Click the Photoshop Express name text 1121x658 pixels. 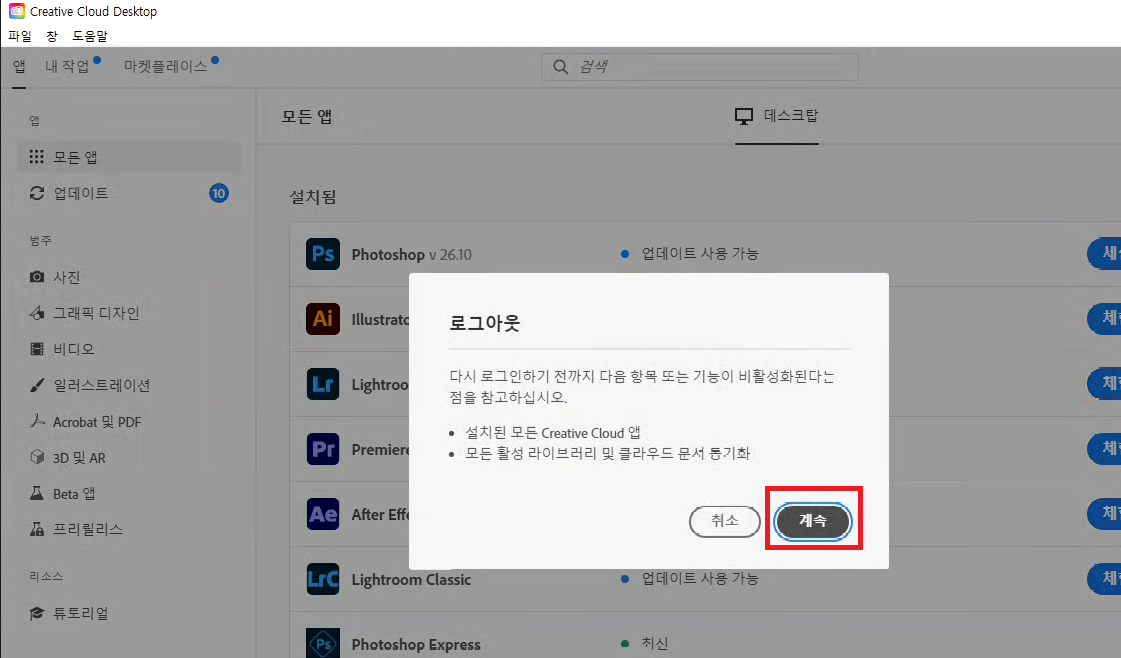click(416, 644)
